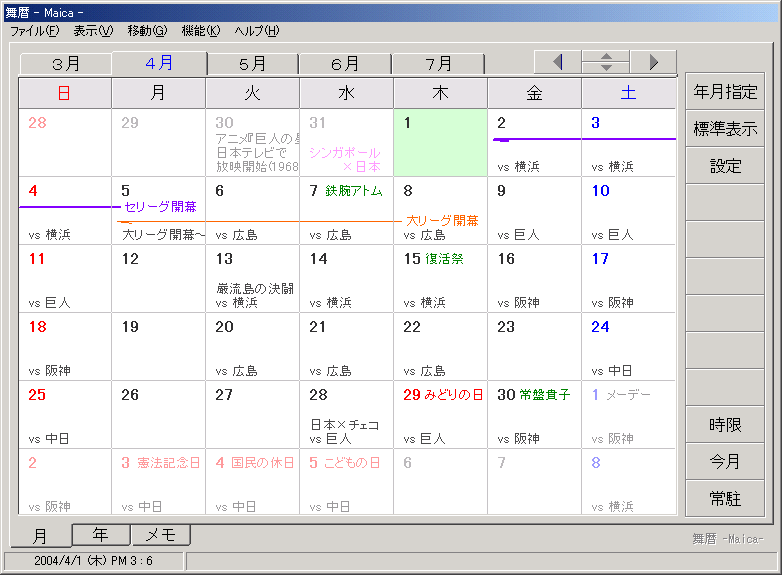The height and width of the screenshot is (575, 782).
Task: Open the ファイル(F) menu
Action: tap(34, 31)
